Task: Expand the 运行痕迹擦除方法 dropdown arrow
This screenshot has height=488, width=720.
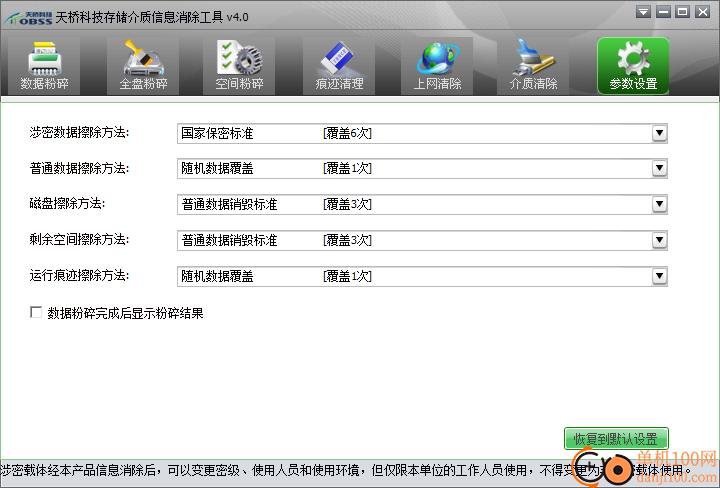Action: 659,276
